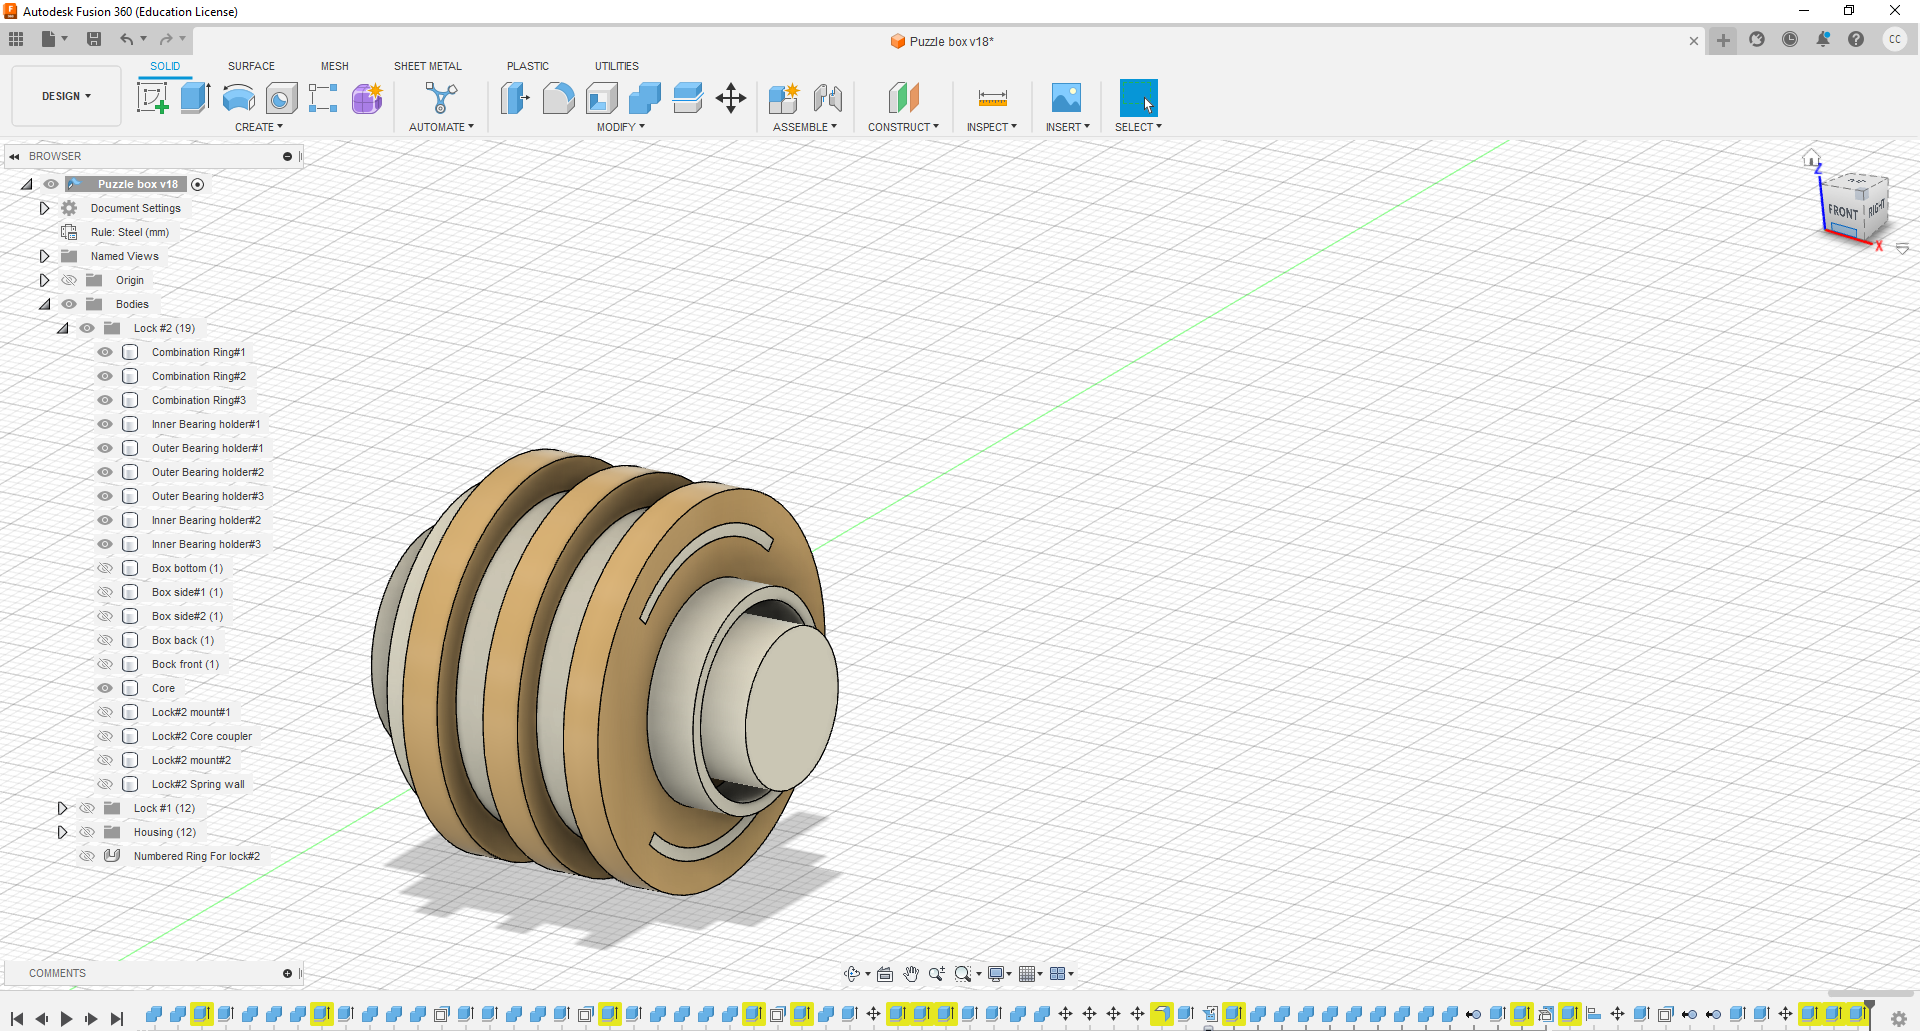Click the Offset Plane icon under Construct
Screen dimensions: 1920x1031
904,98
